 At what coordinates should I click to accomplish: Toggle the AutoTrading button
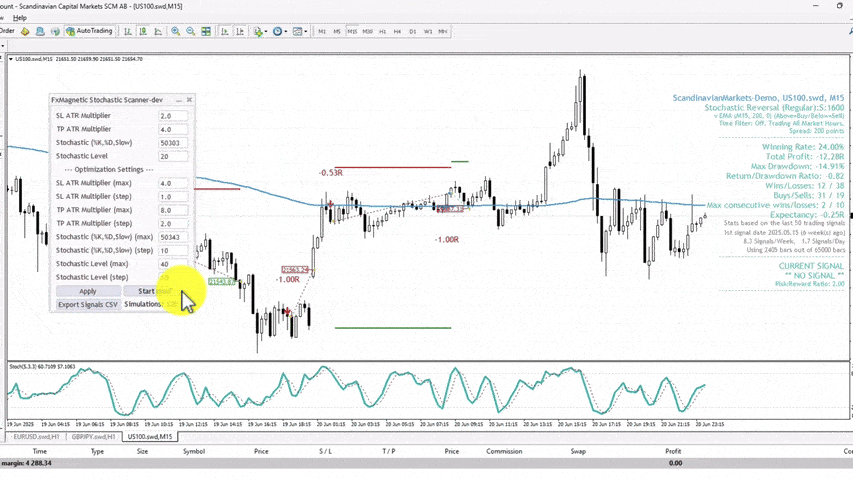[x=89, y=31]
